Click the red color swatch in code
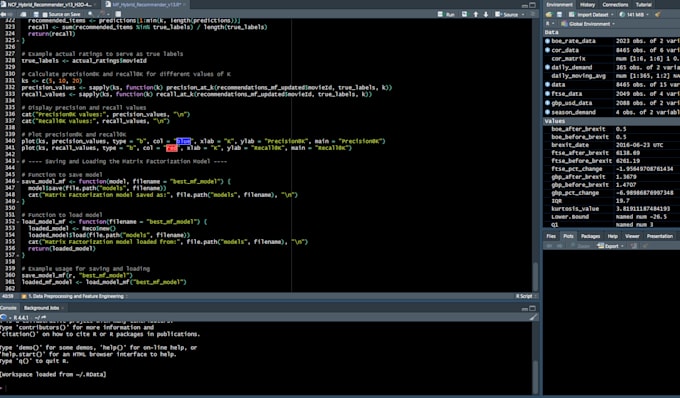The width and height of the screenshot is (680, 398). point(172,148)
